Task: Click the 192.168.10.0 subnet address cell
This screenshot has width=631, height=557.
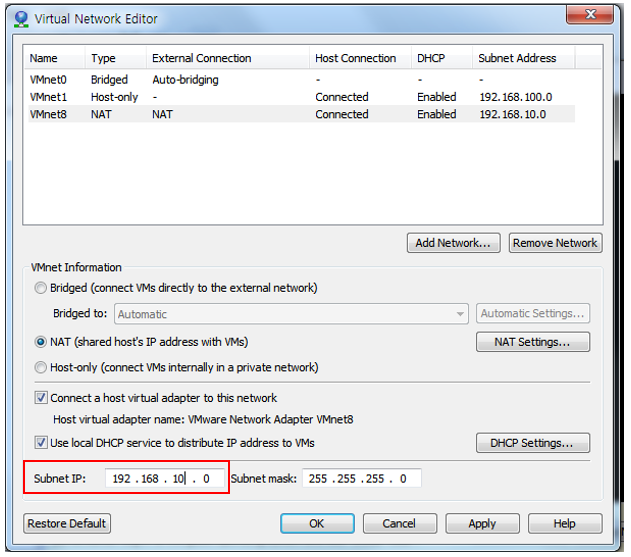Action: coord(513,114)
